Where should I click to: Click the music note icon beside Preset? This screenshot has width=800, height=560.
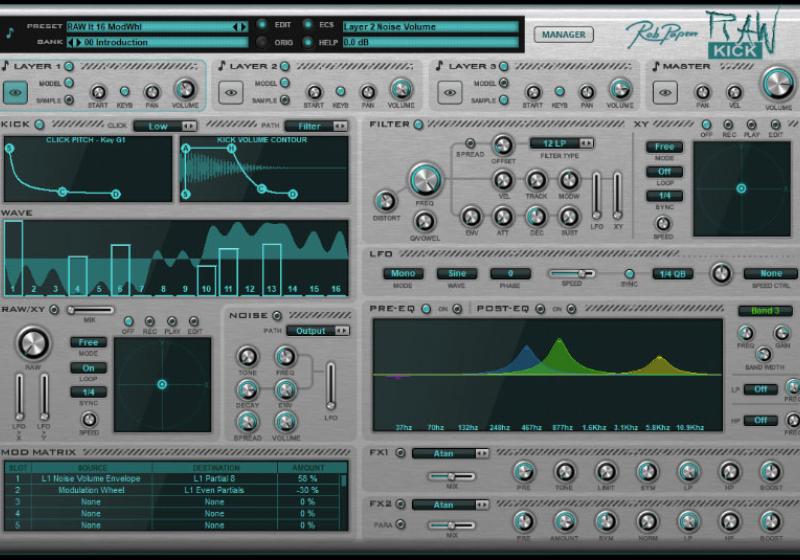tap(10, 34)
